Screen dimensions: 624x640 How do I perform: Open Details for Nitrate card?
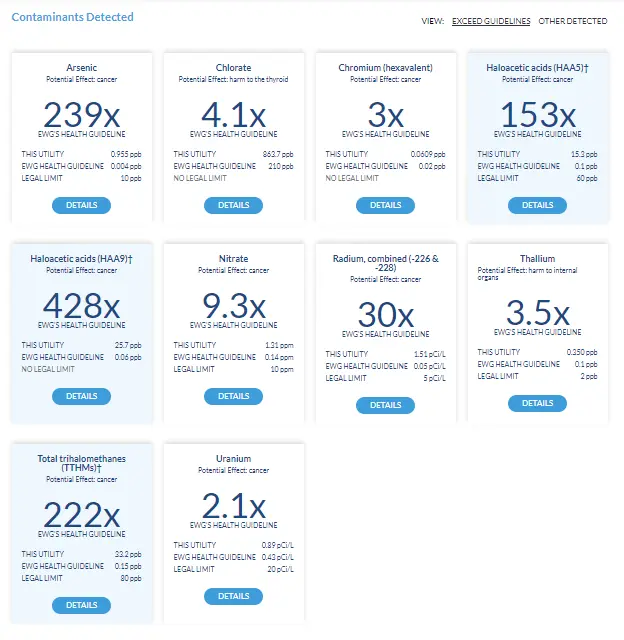(x=233, y=396)
